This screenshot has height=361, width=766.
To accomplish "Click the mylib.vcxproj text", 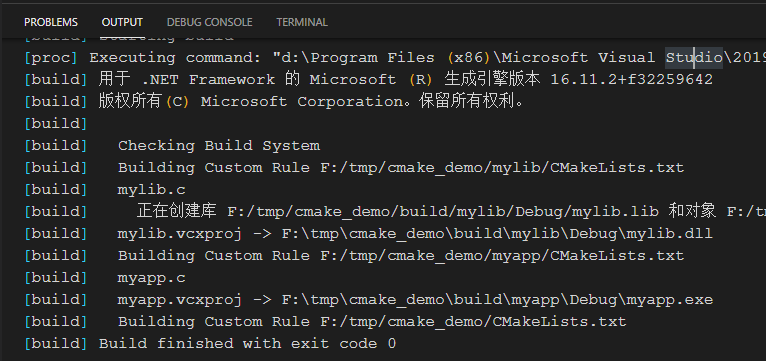I will [179, 234].
